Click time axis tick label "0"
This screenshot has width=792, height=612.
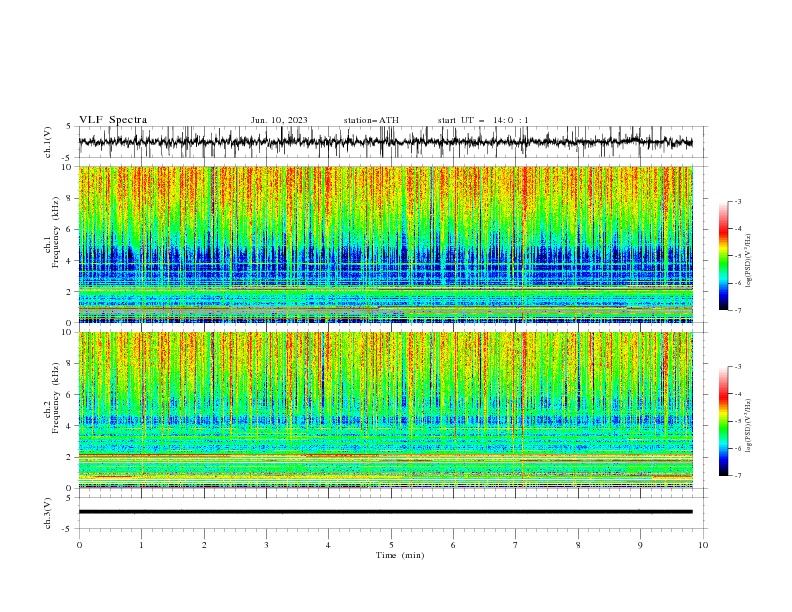pos(79,545)
